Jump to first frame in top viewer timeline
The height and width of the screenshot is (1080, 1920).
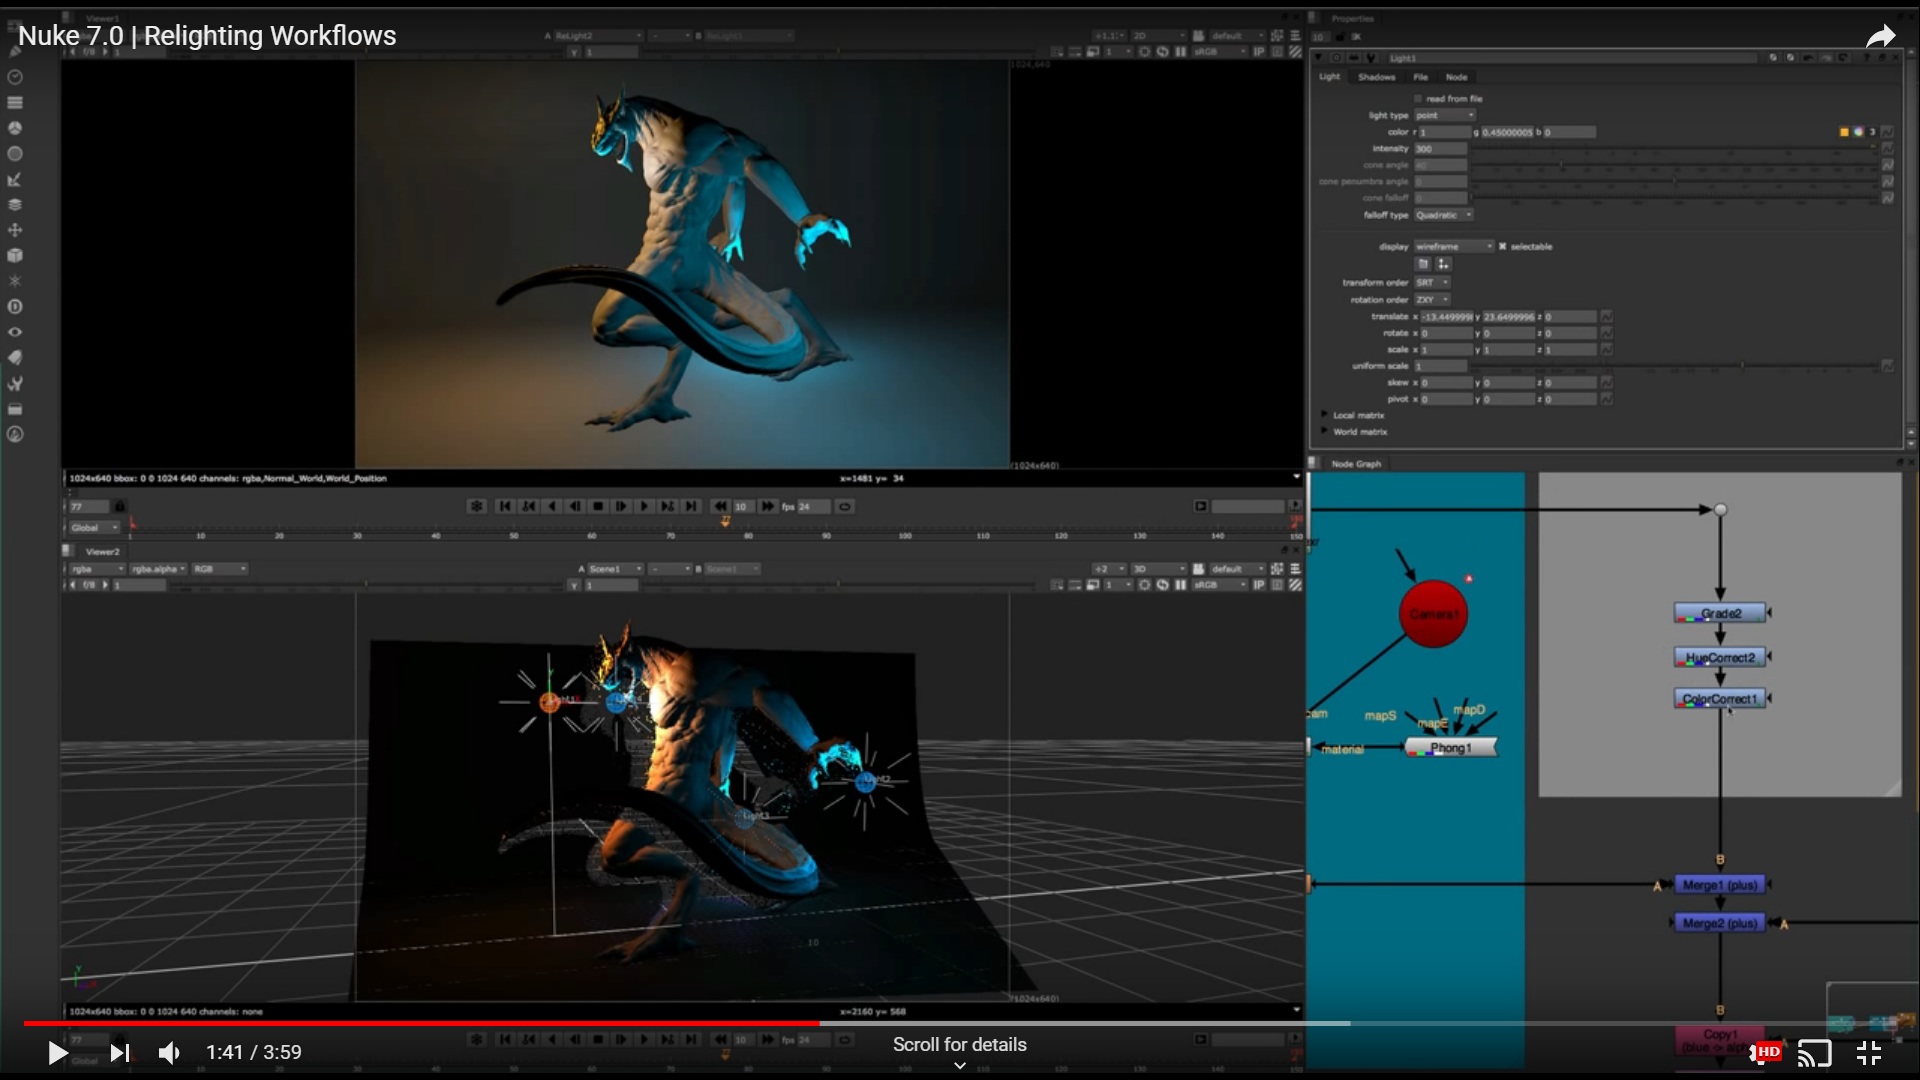505,506
